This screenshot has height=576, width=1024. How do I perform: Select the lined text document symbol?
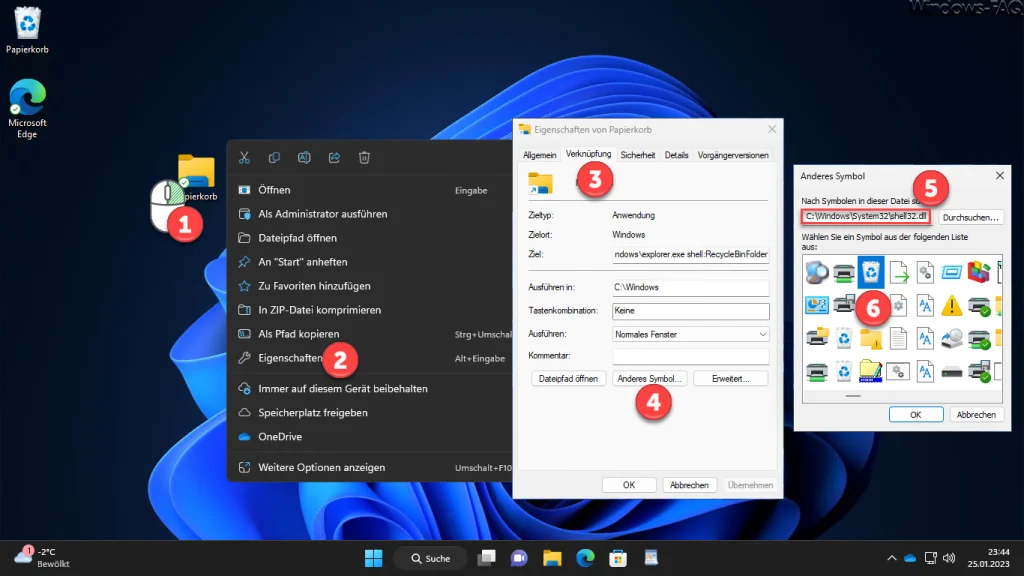point(899,338)
